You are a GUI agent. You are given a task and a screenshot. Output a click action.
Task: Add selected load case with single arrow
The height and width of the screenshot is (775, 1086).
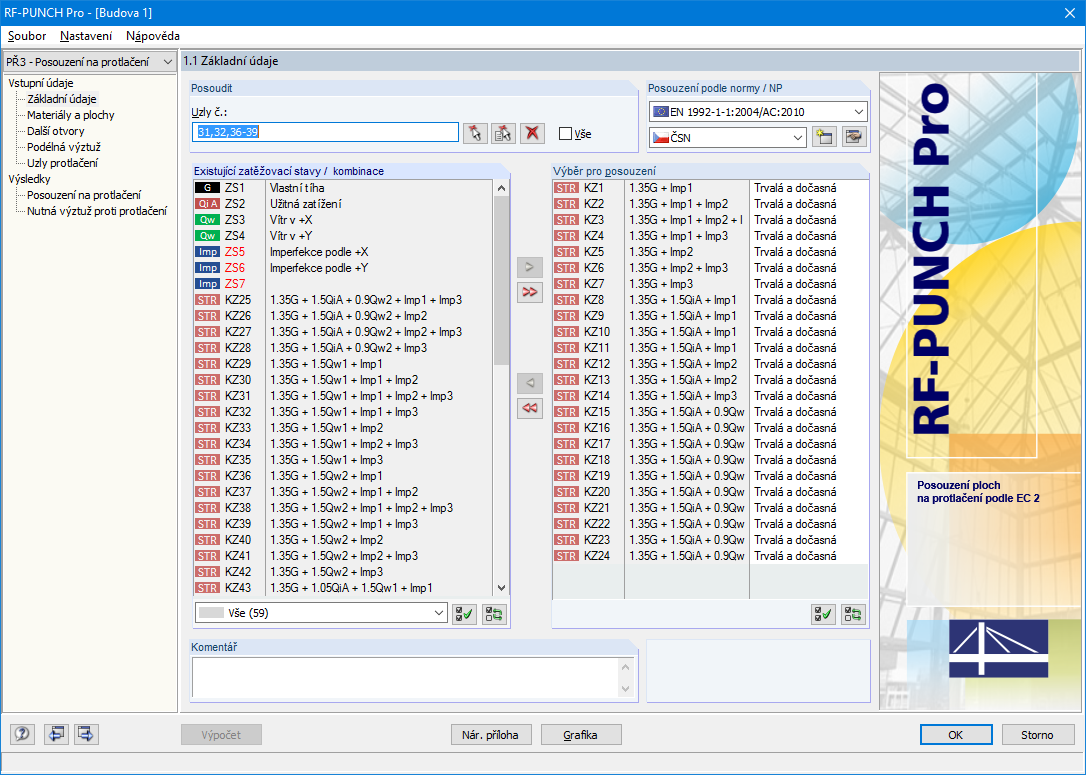point(530,267)
